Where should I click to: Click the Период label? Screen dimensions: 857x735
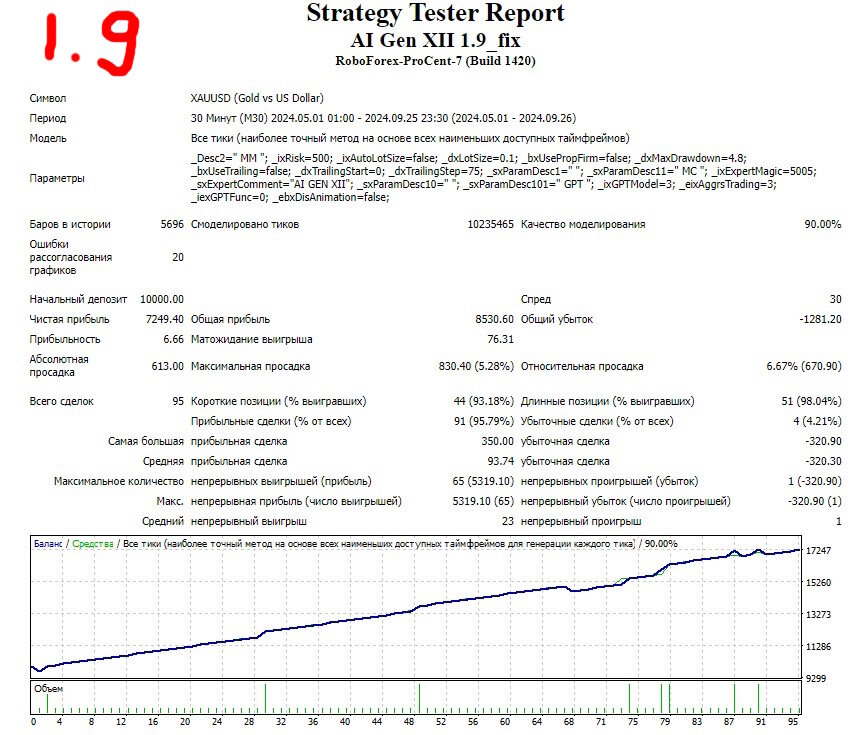pyautogui.click(x=48, y=119)
